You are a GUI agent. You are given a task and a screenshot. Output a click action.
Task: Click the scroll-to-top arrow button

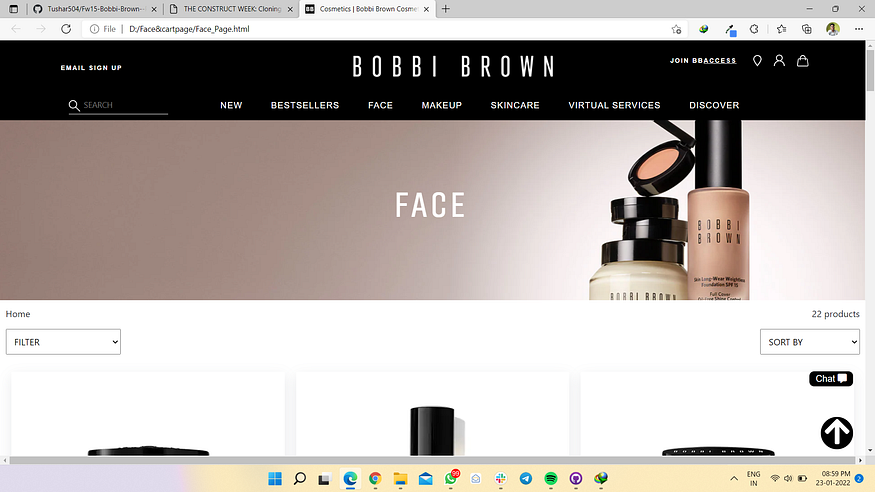(836, 432)
